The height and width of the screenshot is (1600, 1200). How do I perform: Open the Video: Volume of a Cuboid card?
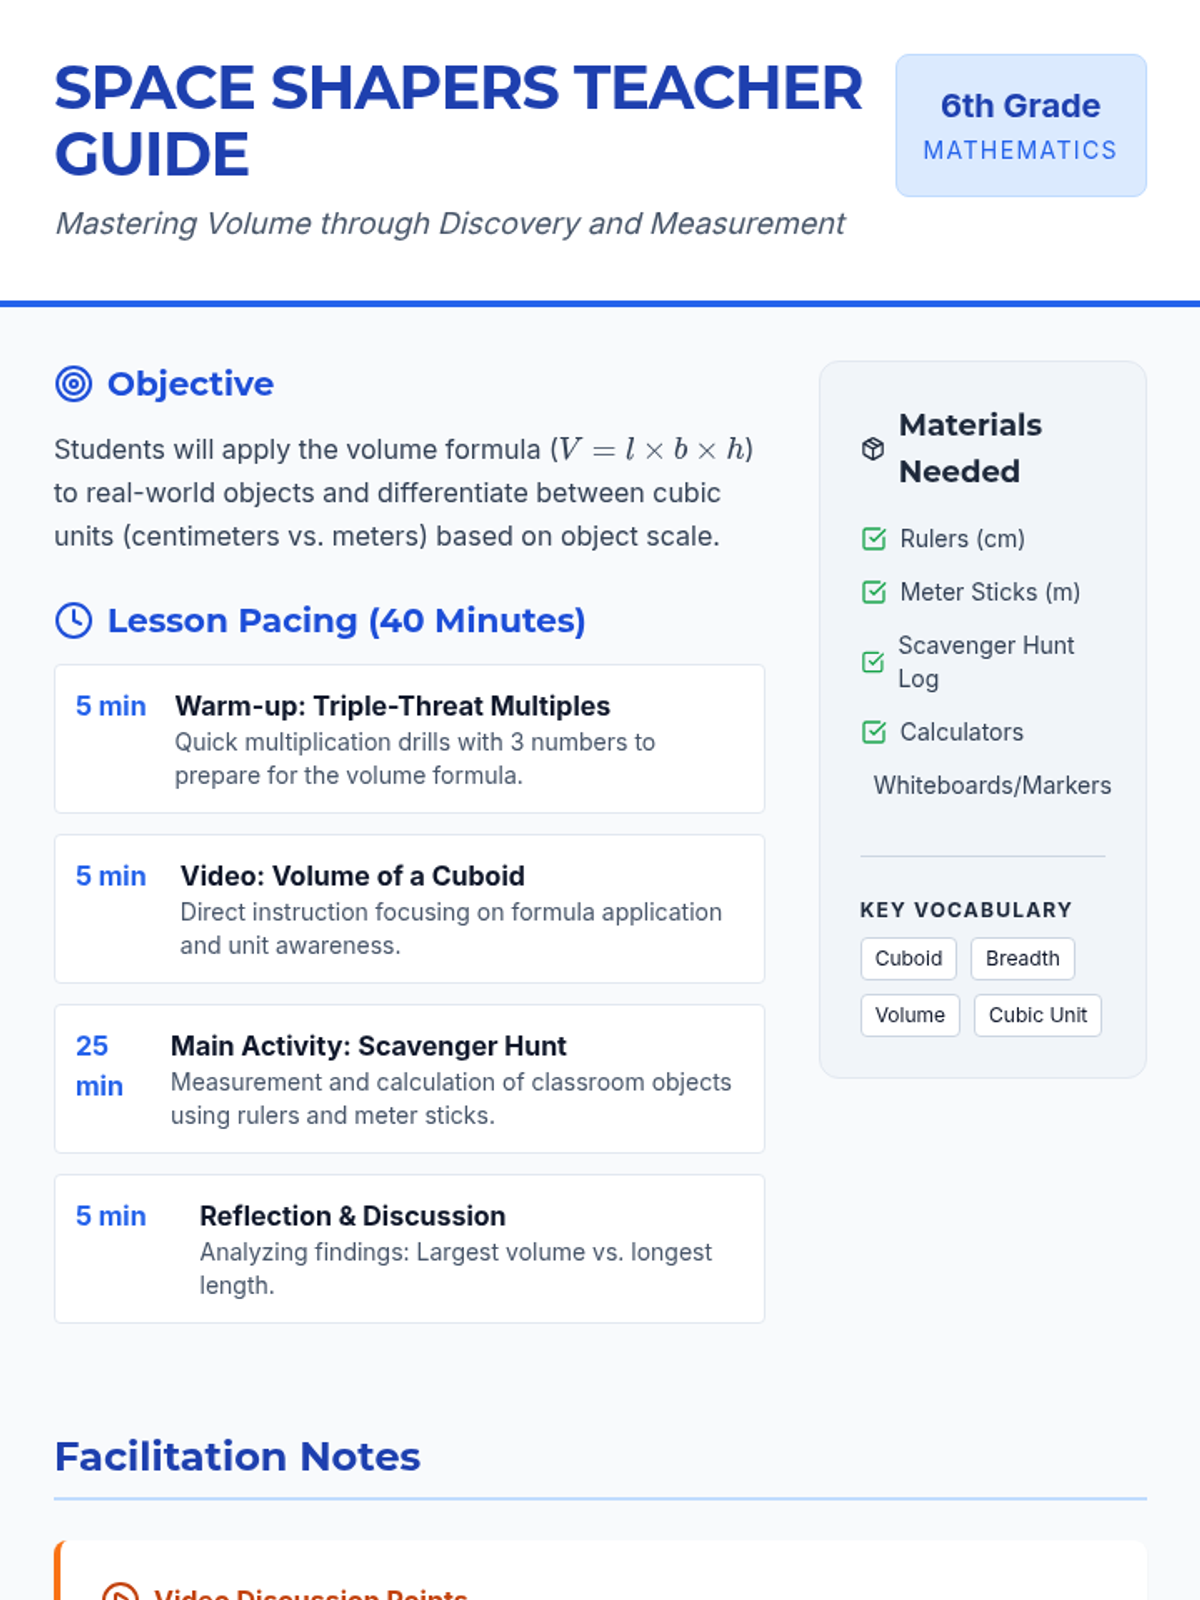(x=409, y=909)
